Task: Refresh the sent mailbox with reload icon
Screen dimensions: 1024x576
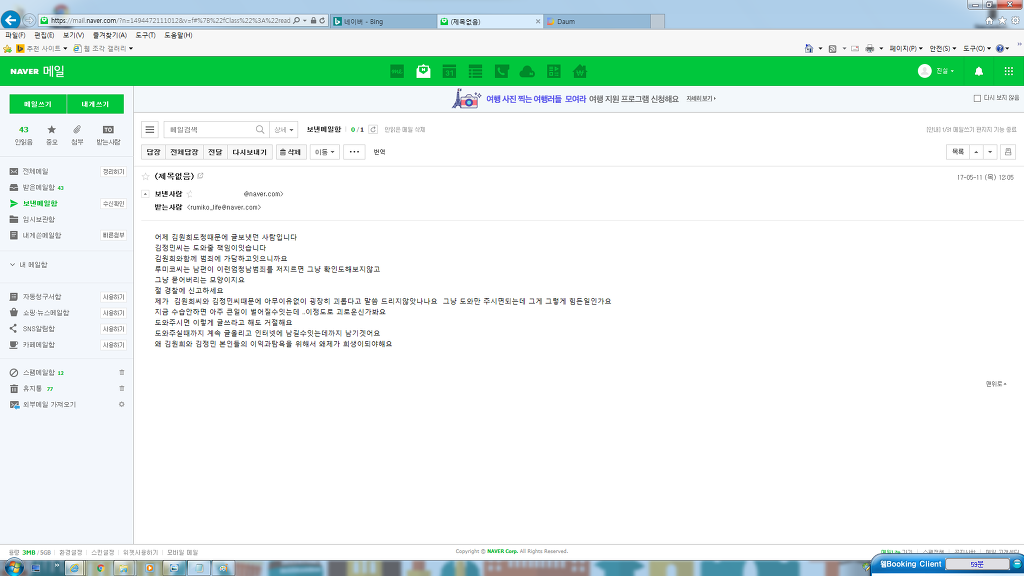Action: coord(373,129)
